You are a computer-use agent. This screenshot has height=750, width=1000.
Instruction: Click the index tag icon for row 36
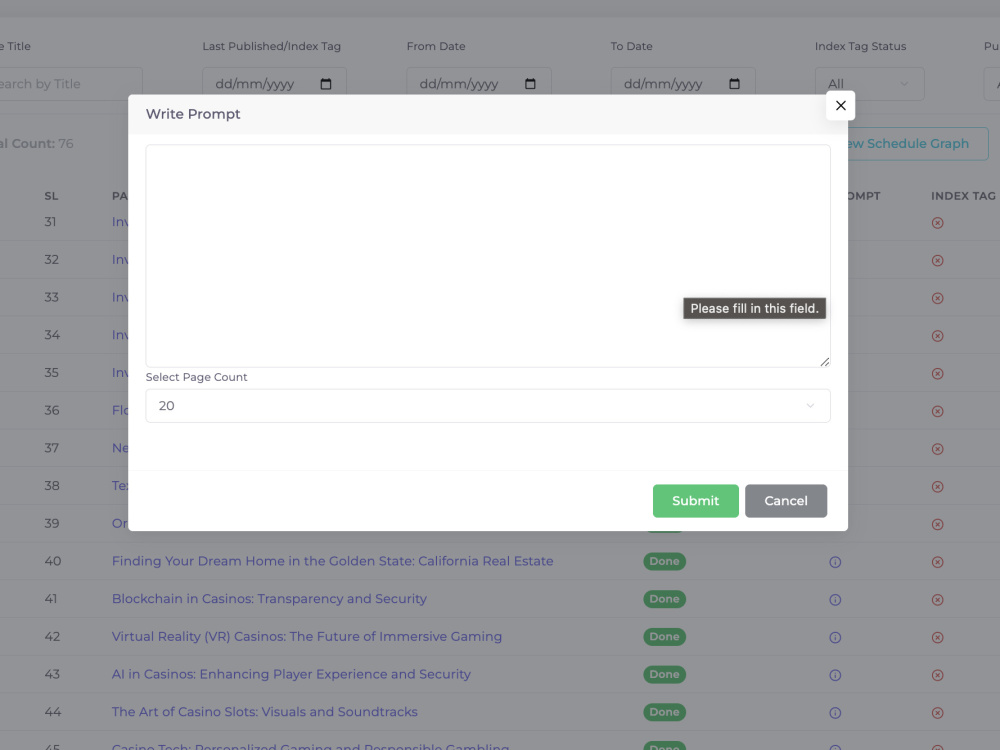pos(938,411)
